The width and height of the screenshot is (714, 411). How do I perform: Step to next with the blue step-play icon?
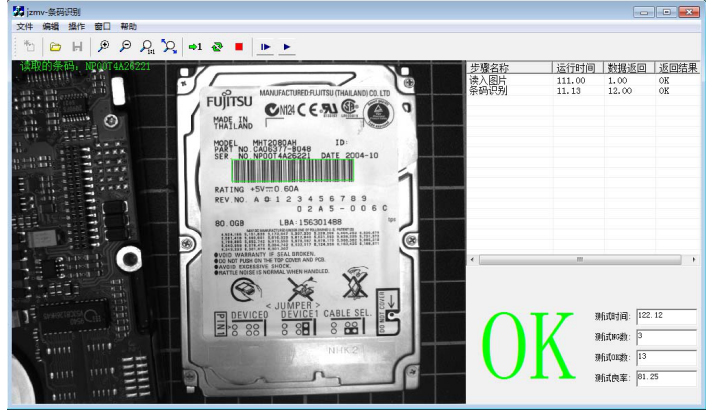pyautogui.click(x=265, y=46)
